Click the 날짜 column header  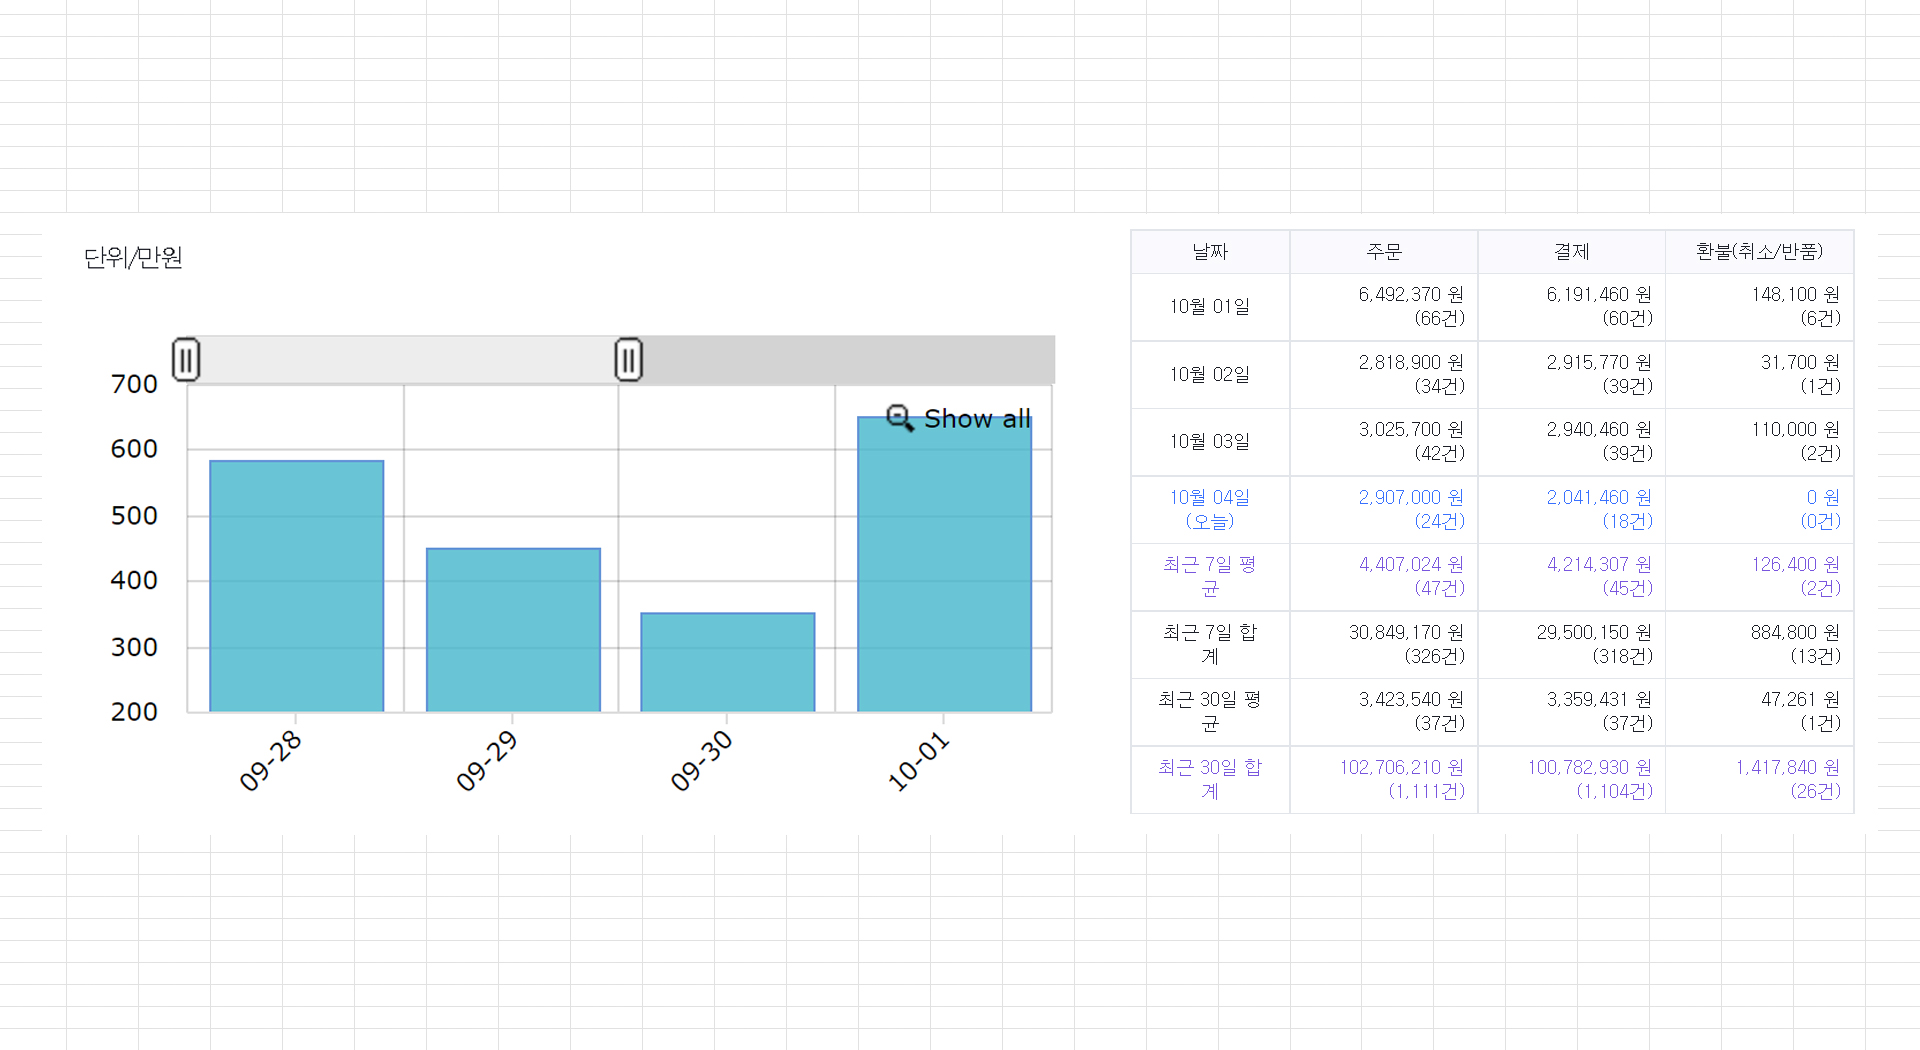[x=1210, y=252]
